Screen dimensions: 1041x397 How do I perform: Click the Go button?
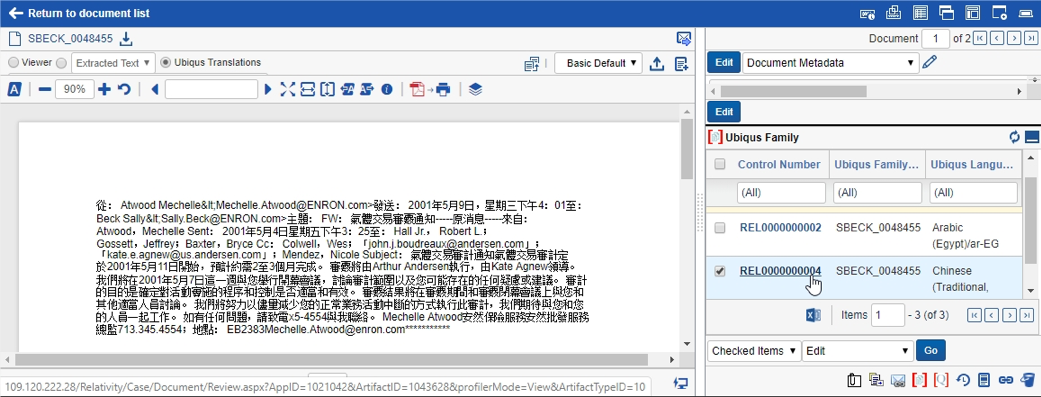tap(930, 351)
